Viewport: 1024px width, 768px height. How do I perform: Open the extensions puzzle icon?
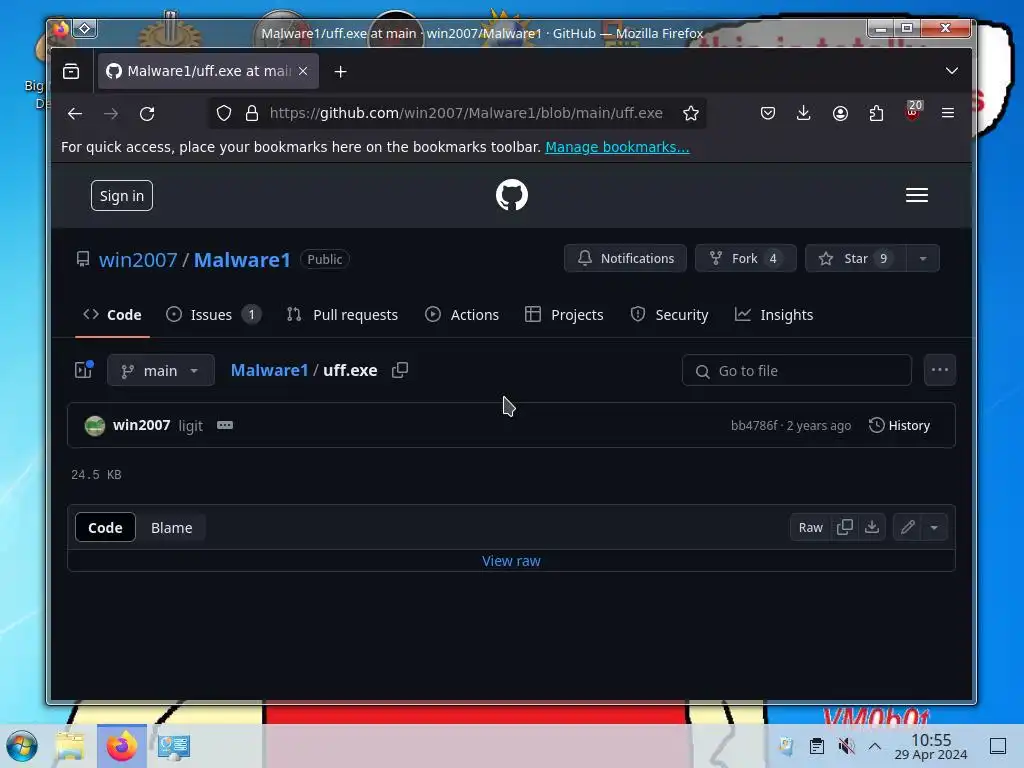click(x=876, y=113)
